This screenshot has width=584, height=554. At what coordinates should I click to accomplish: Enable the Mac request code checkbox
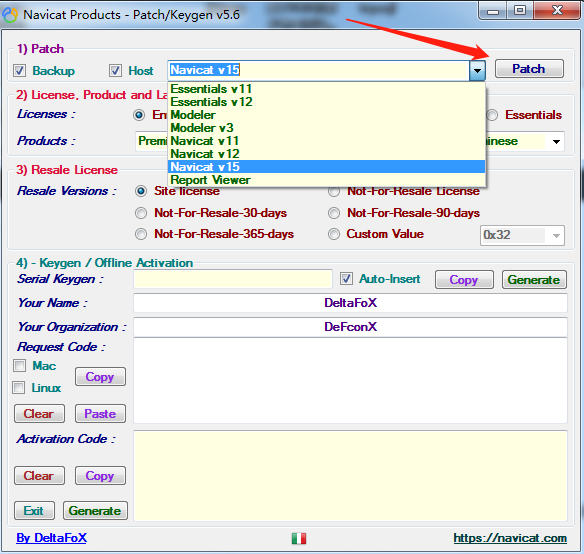tap(19, 366)
